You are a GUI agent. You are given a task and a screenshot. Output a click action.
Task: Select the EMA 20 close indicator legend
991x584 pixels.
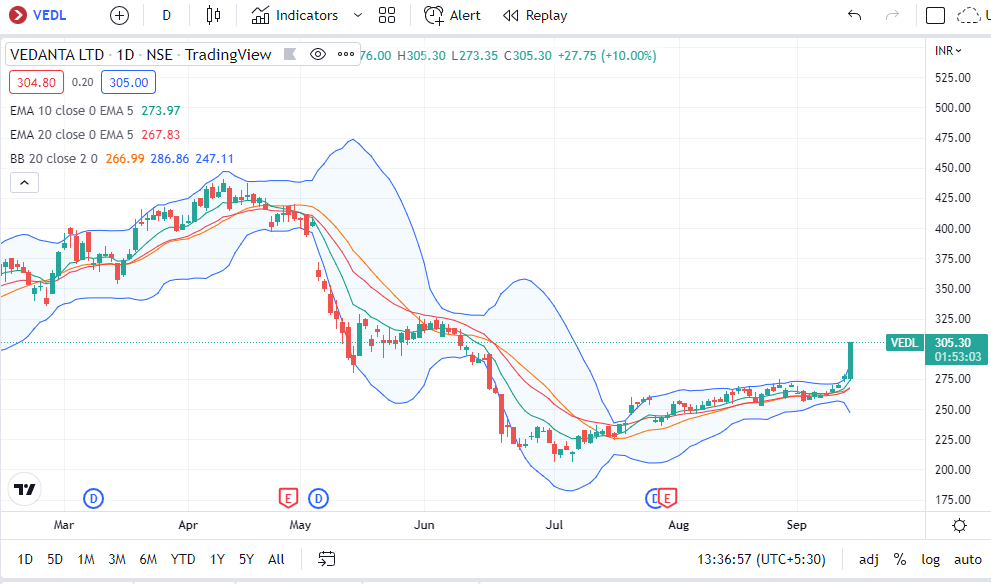pyautogui.click(x=71, y=135)
